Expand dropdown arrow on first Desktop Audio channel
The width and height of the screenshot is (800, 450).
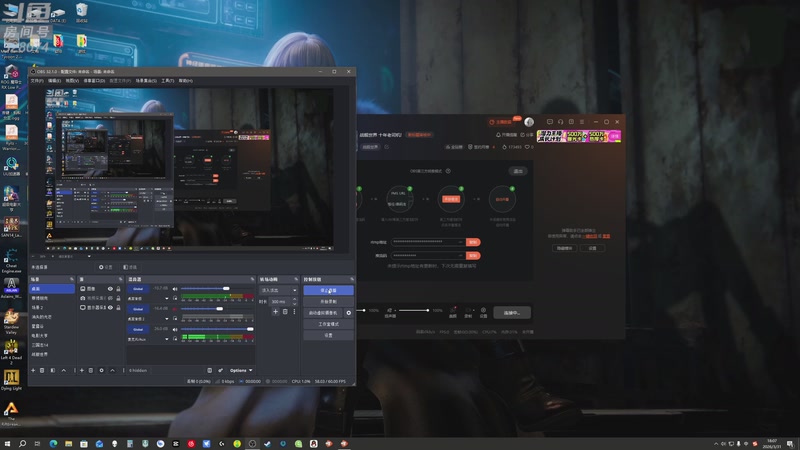click(x=166, y=298)
